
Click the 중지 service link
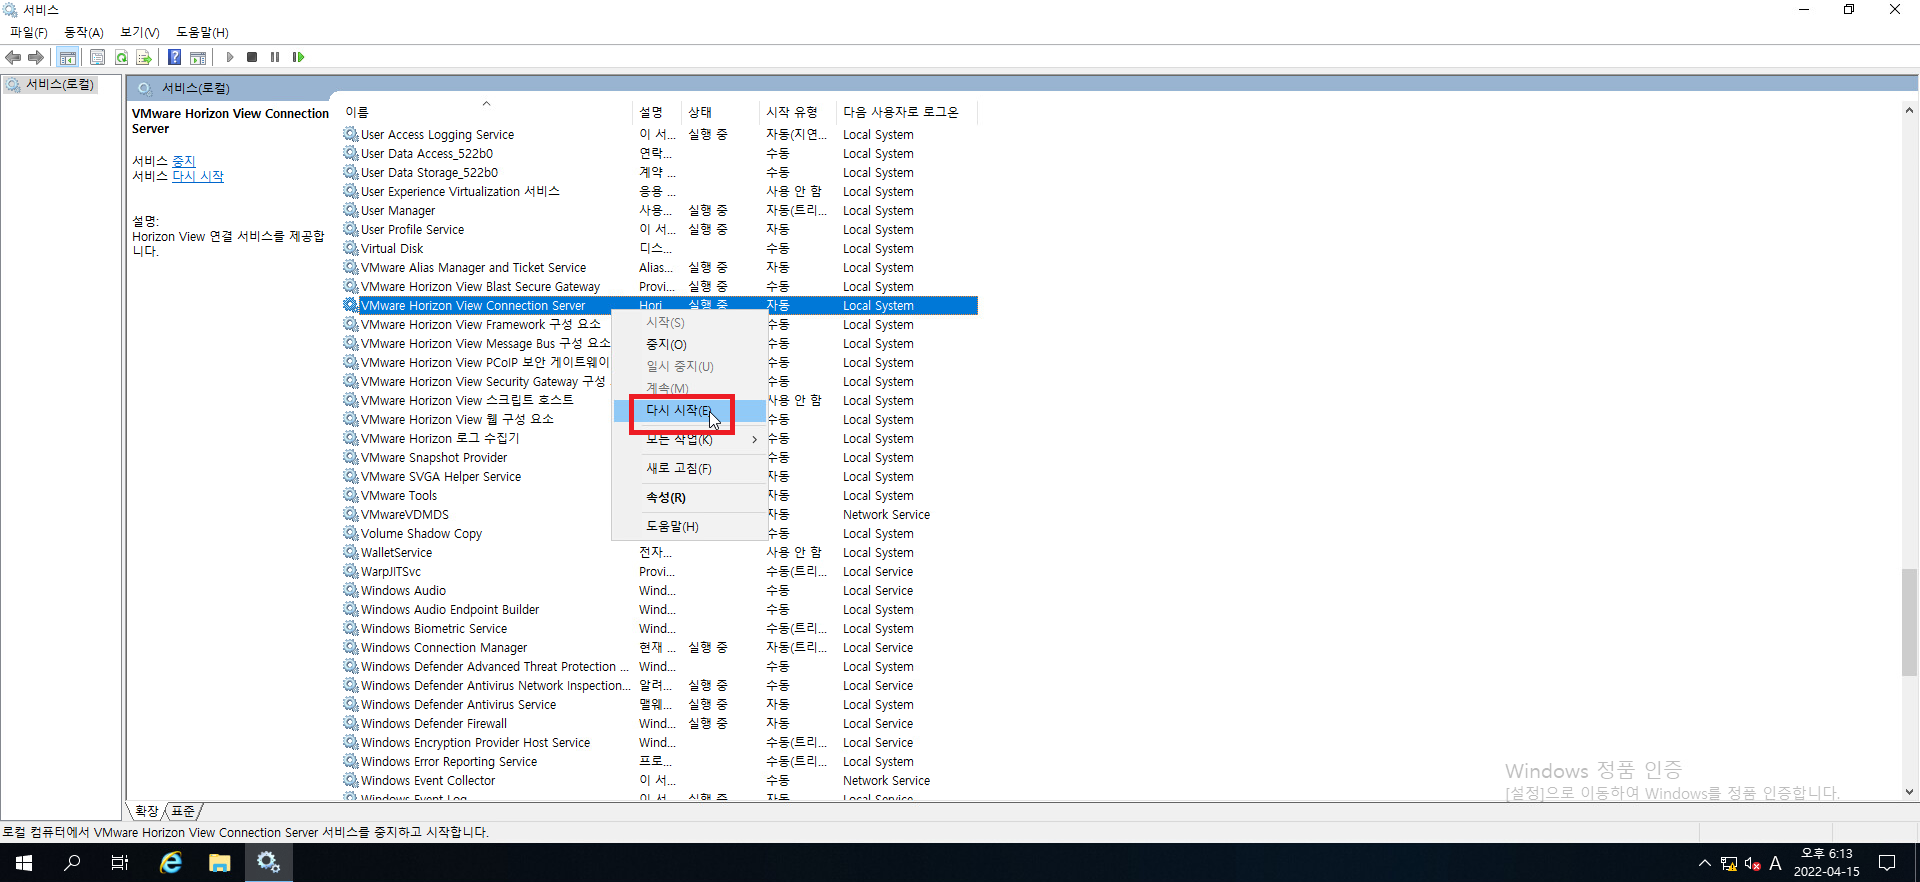click(x=184, y=161)
